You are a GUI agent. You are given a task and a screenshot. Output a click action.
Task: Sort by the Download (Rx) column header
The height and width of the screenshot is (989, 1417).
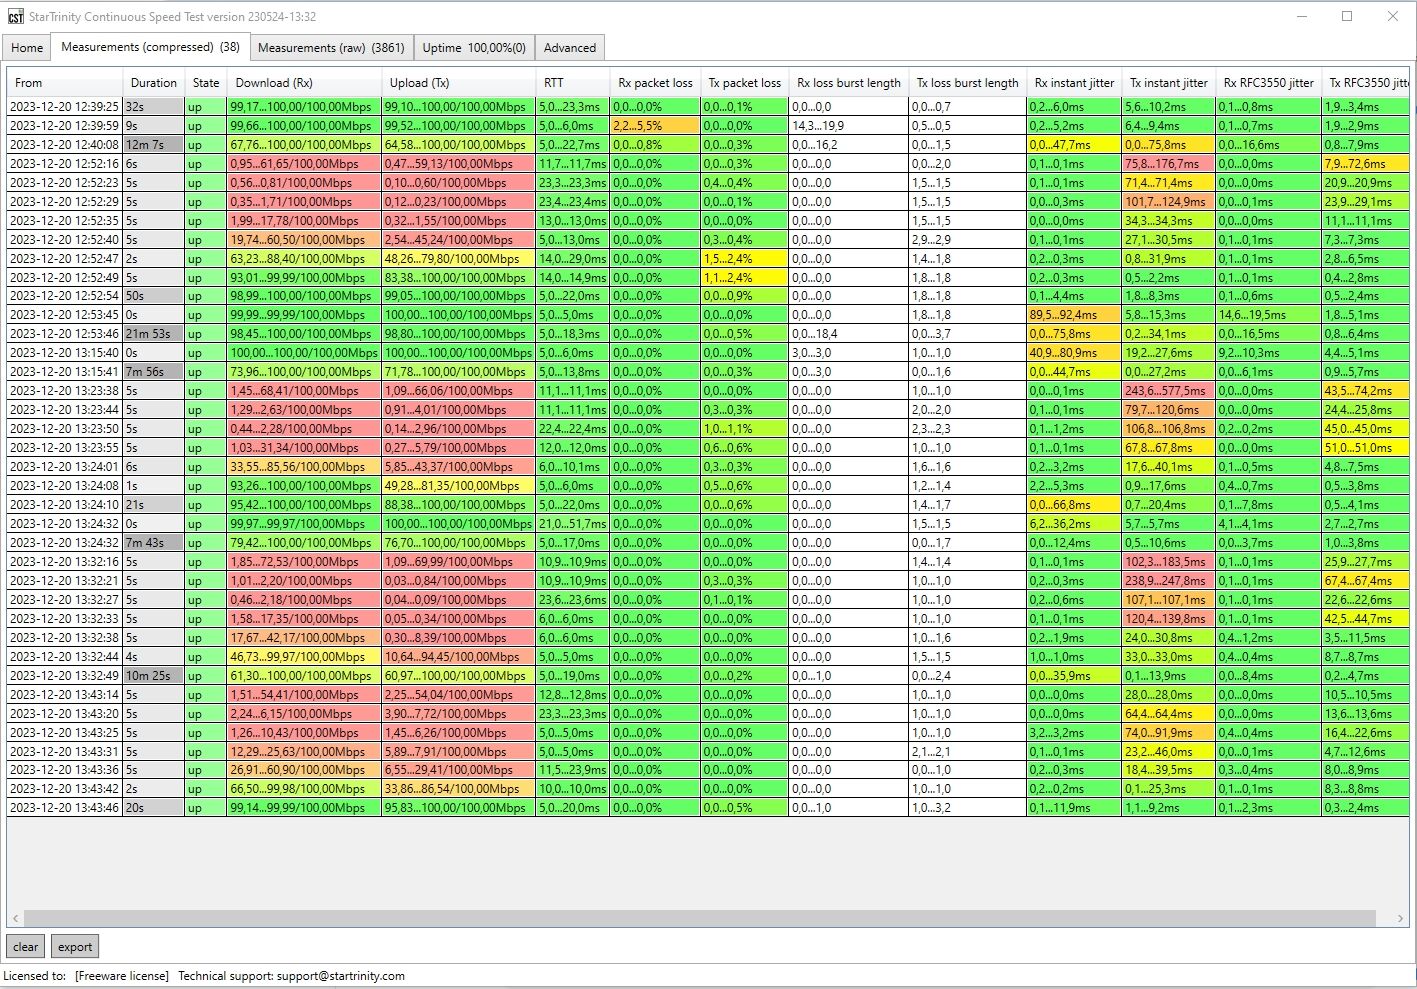304,83
